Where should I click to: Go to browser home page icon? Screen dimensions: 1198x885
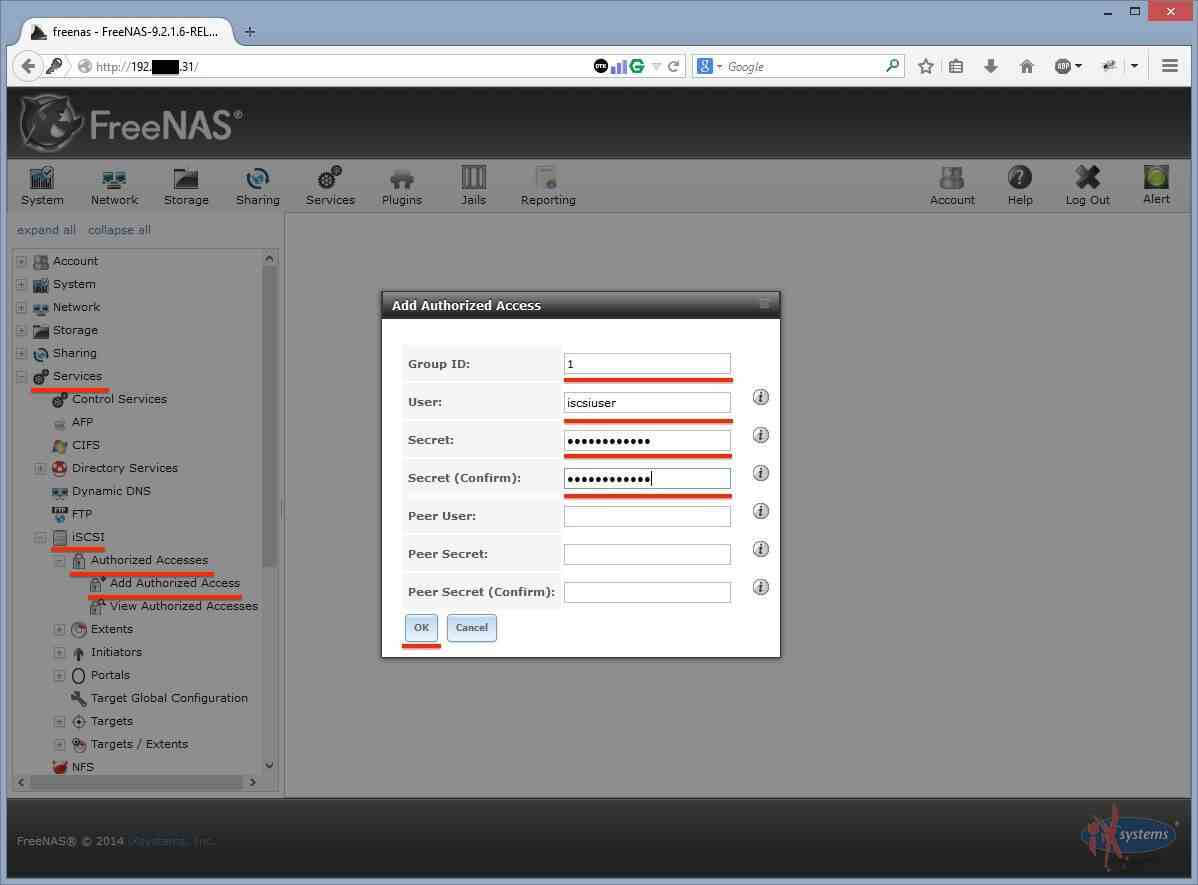[1027, 66]
